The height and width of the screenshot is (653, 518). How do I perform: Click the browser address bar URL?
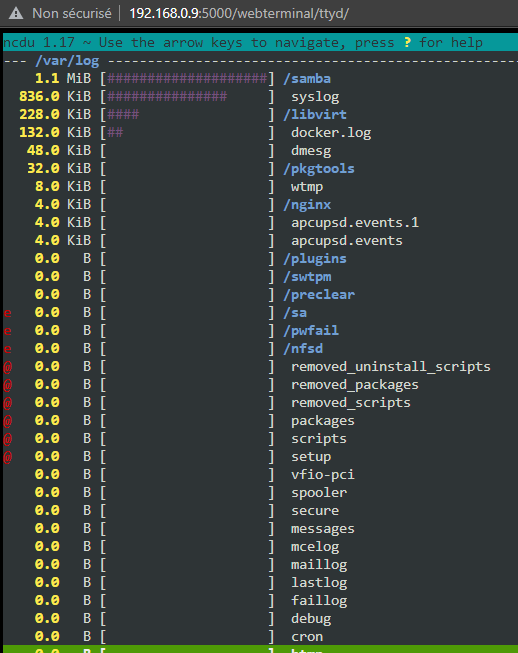point(239,13)
